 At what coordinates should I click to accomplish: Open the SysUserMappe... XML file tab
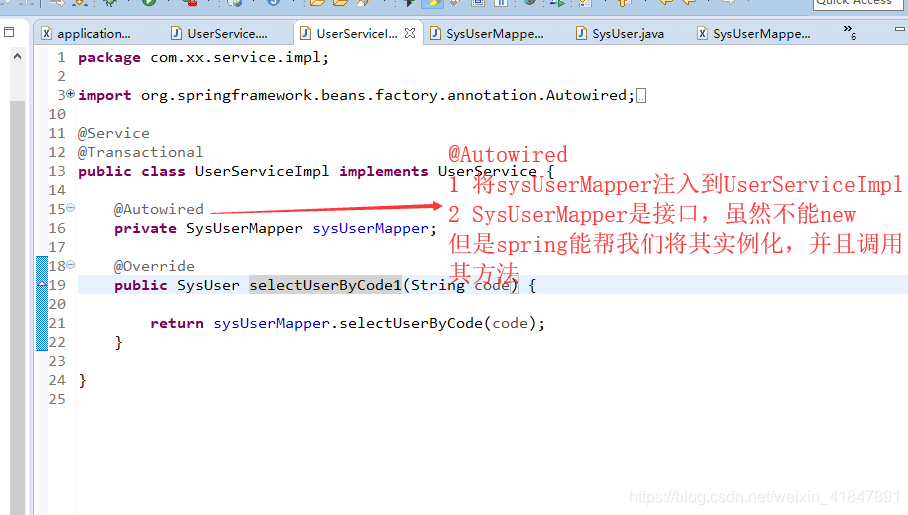point(755,34)
